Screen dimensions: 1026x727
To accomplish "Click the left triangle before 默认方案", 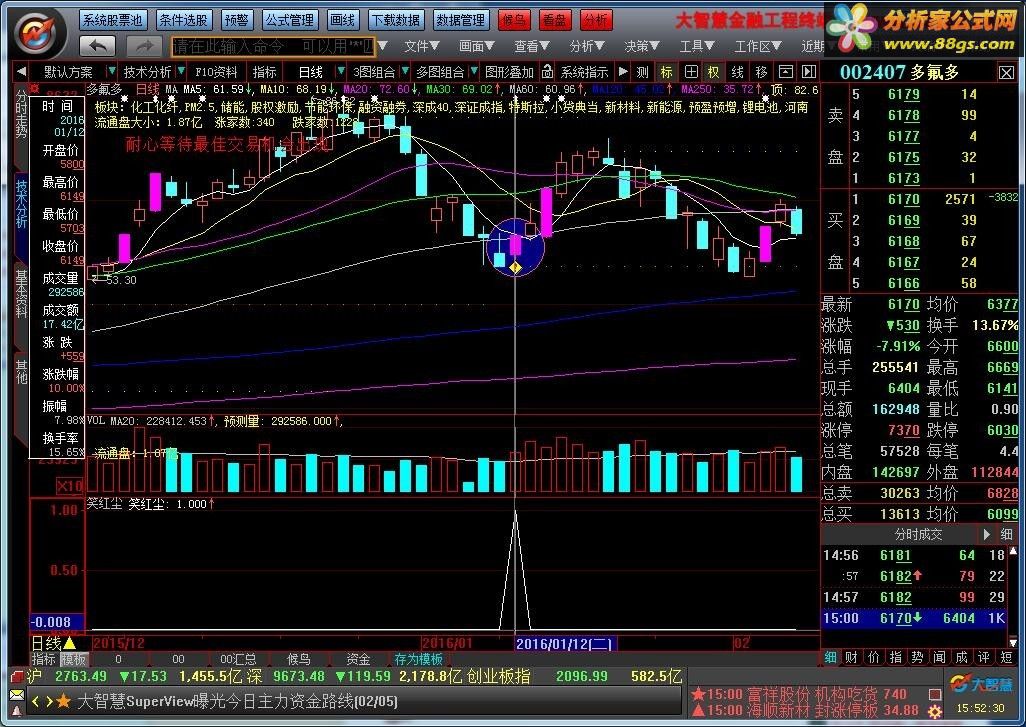I will tap(21, 72).
